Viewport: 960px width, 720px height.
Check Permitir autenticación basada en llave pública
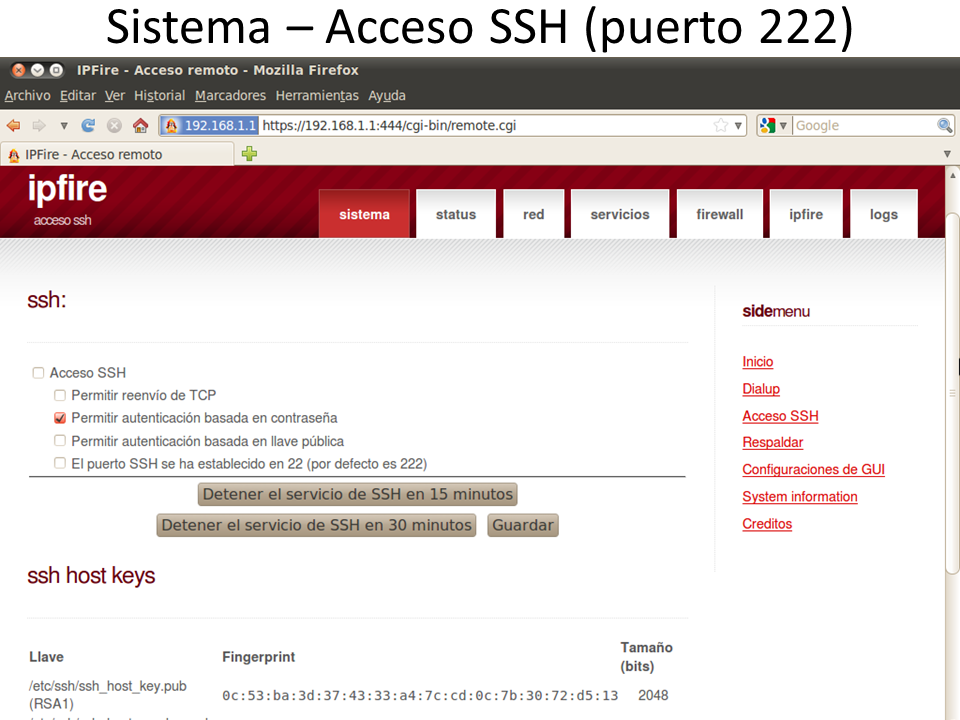coord(60,441)
